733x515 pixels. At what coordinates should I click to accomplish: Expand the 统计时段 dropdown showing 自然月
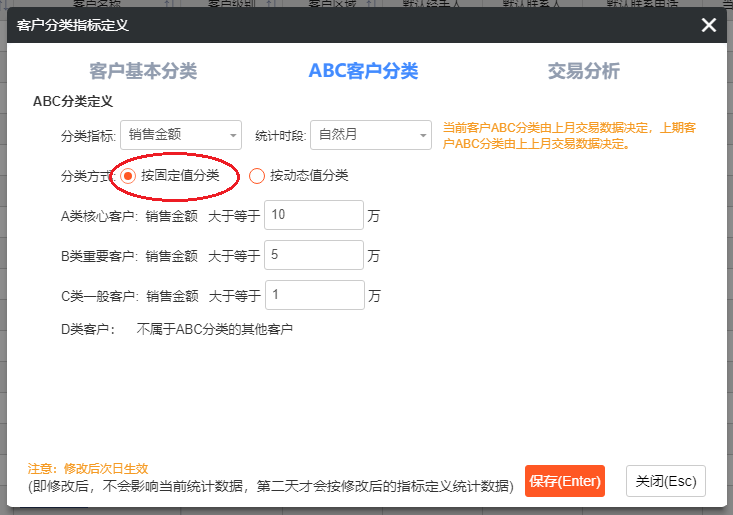tap(370, 135)
